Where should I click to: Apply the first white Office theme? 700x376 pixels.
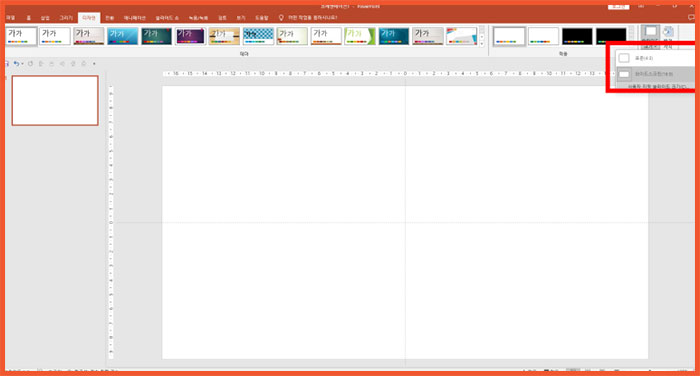click(x=21, y=36)
